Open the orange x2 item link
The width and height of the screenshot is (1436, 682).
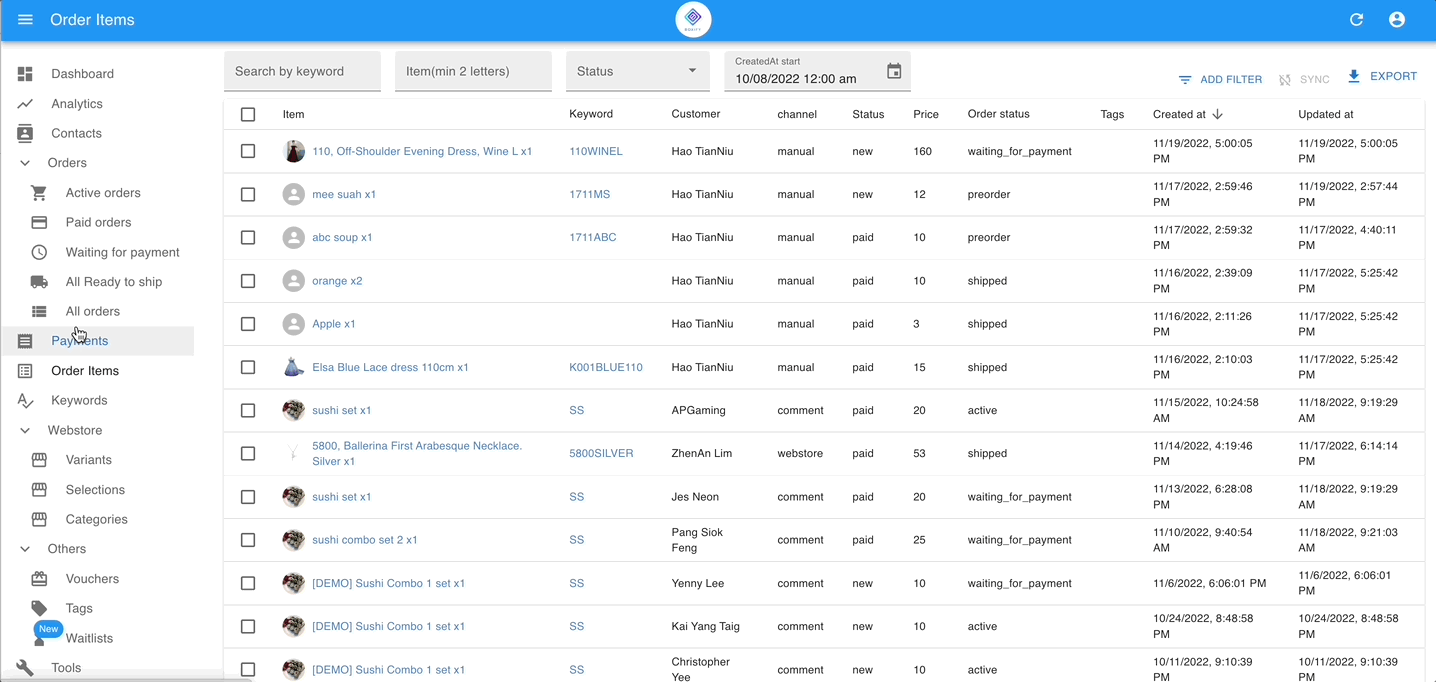[337, 281]
